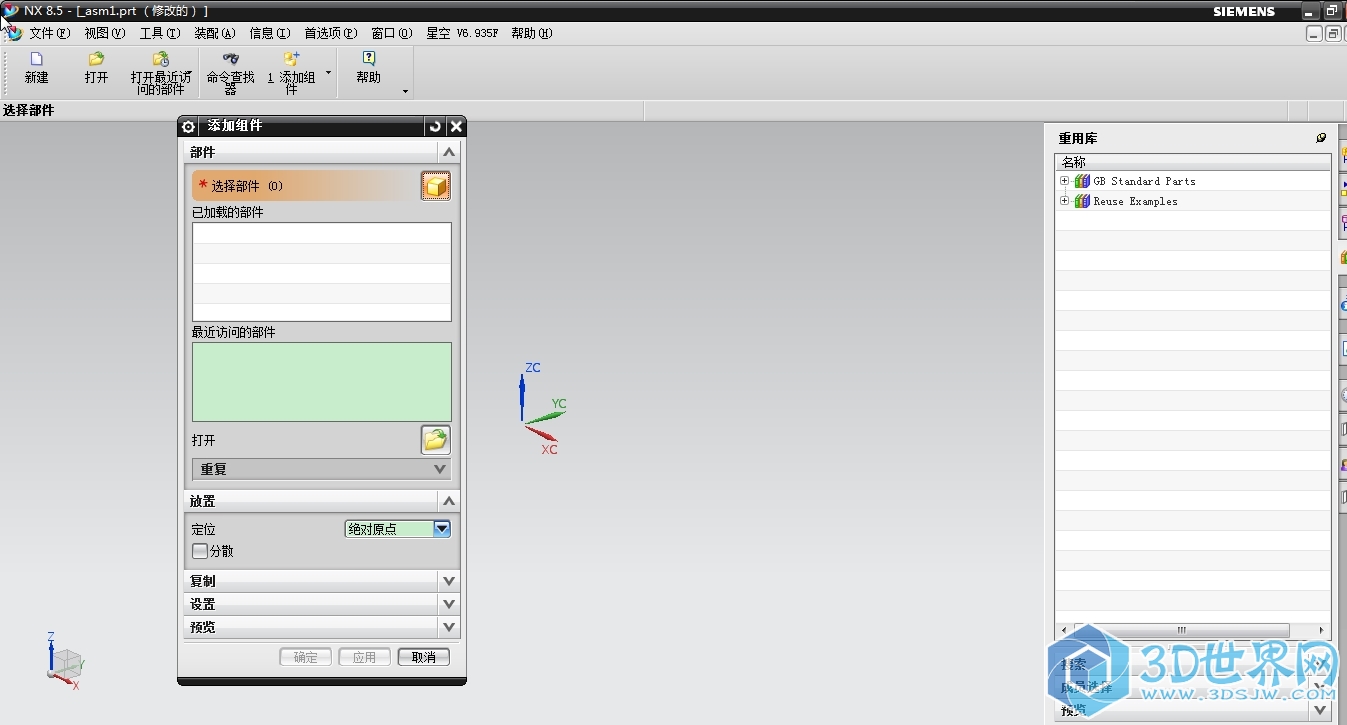
Task: Toggle the 分散 (Scatter) checkbox
Action: pyautogui.click(x=200, y=551)
